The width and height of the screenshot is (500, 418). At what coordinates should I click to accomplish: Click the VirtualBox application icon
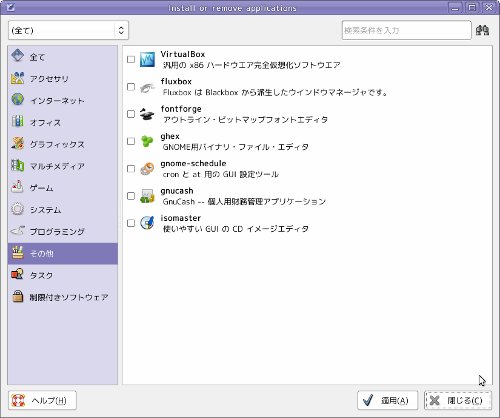point(147,59)
